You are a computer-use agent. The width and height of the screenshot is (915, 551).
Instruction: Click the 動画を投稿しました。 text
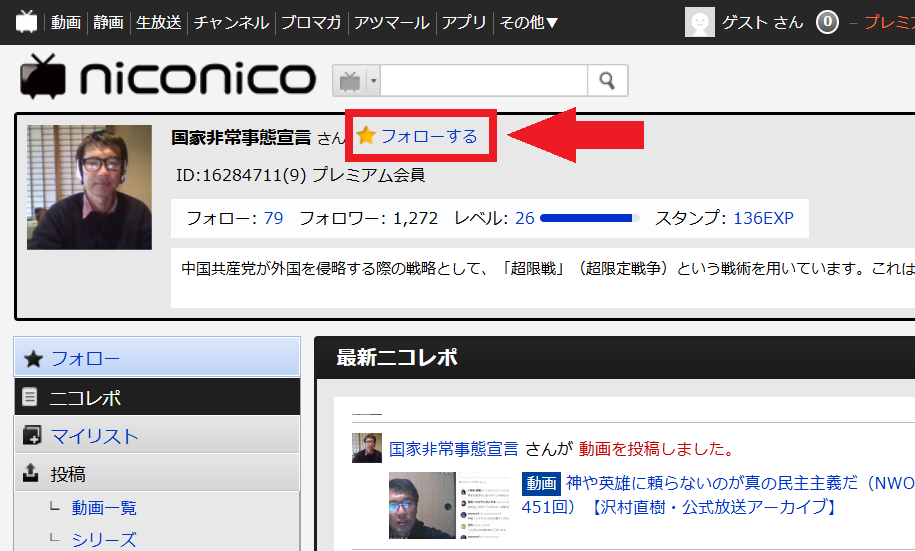[x=656, y=449]
